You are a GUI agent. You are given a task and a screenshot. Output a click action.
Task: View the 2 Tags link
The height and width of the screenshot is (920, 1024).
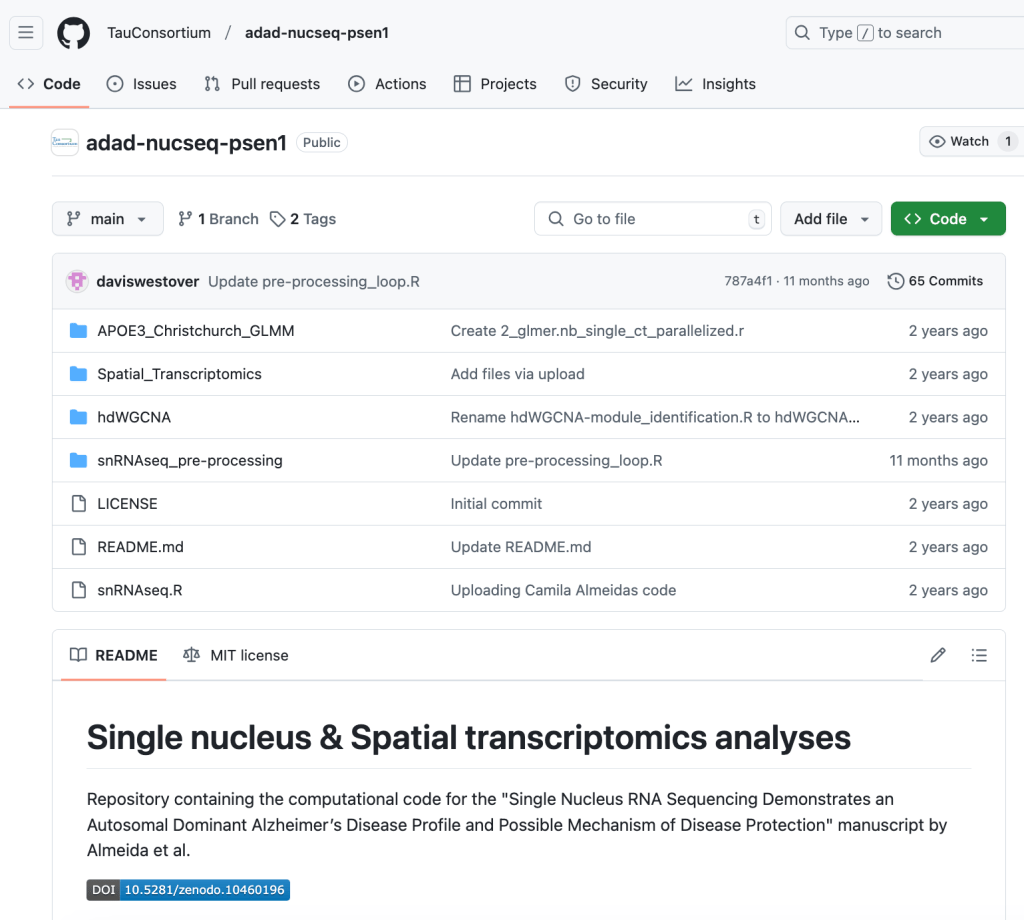tap(303, 219)
